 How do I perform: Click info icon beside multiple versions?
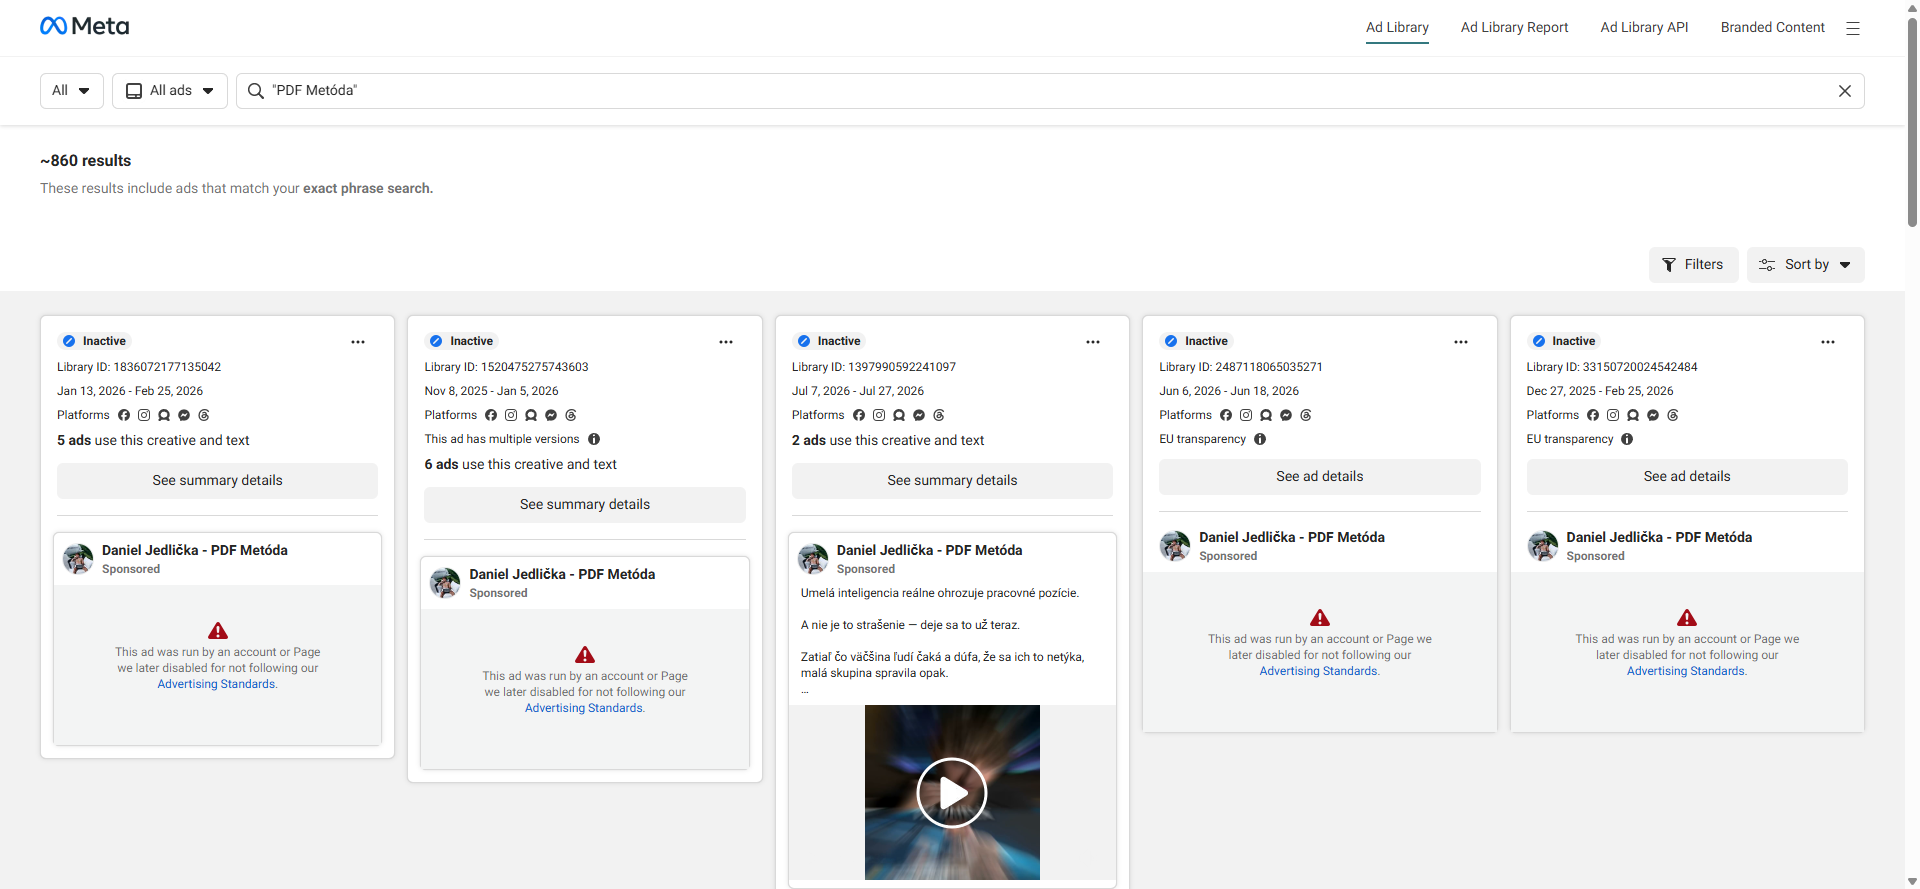(594, 439)
